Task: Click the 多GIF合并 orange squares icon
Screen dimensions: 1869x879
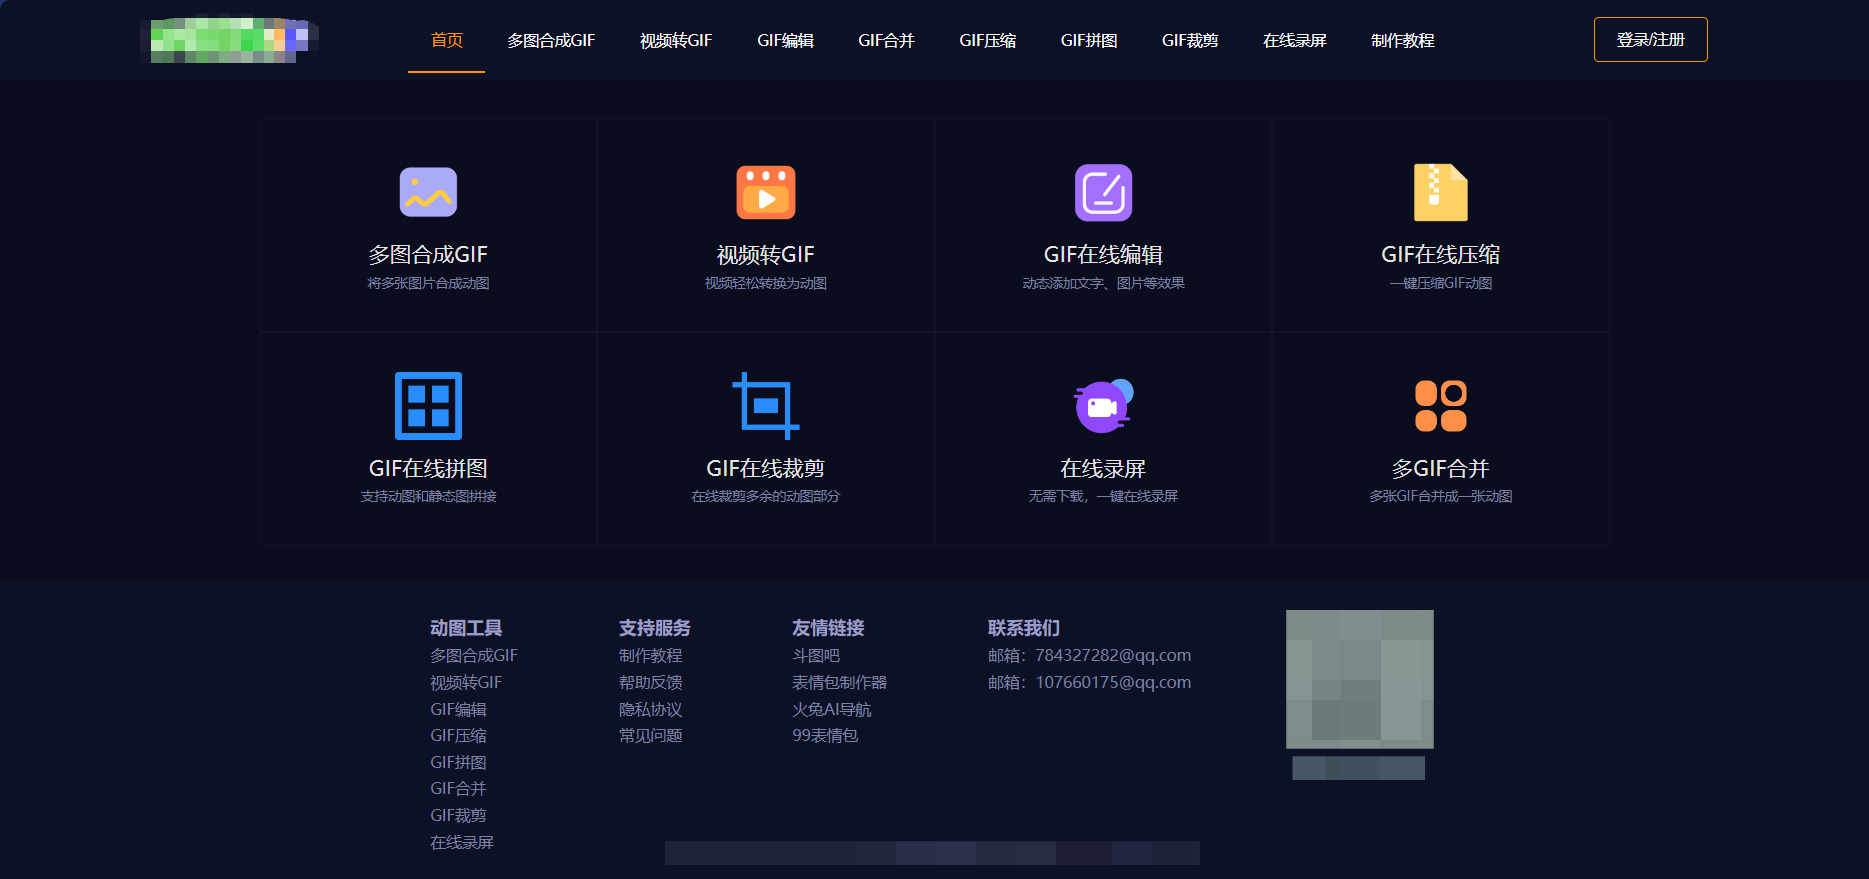Action: click(x=1440, y=406)
